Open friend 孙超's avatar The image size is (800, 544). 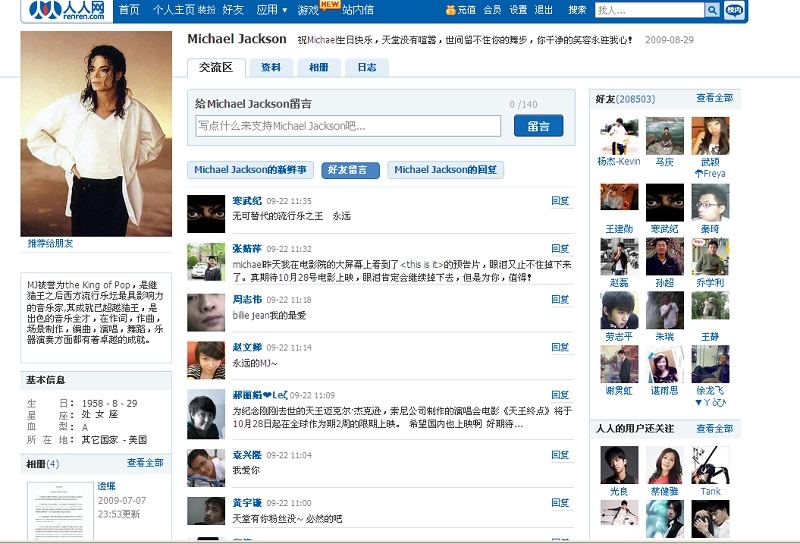coord(665,257)
